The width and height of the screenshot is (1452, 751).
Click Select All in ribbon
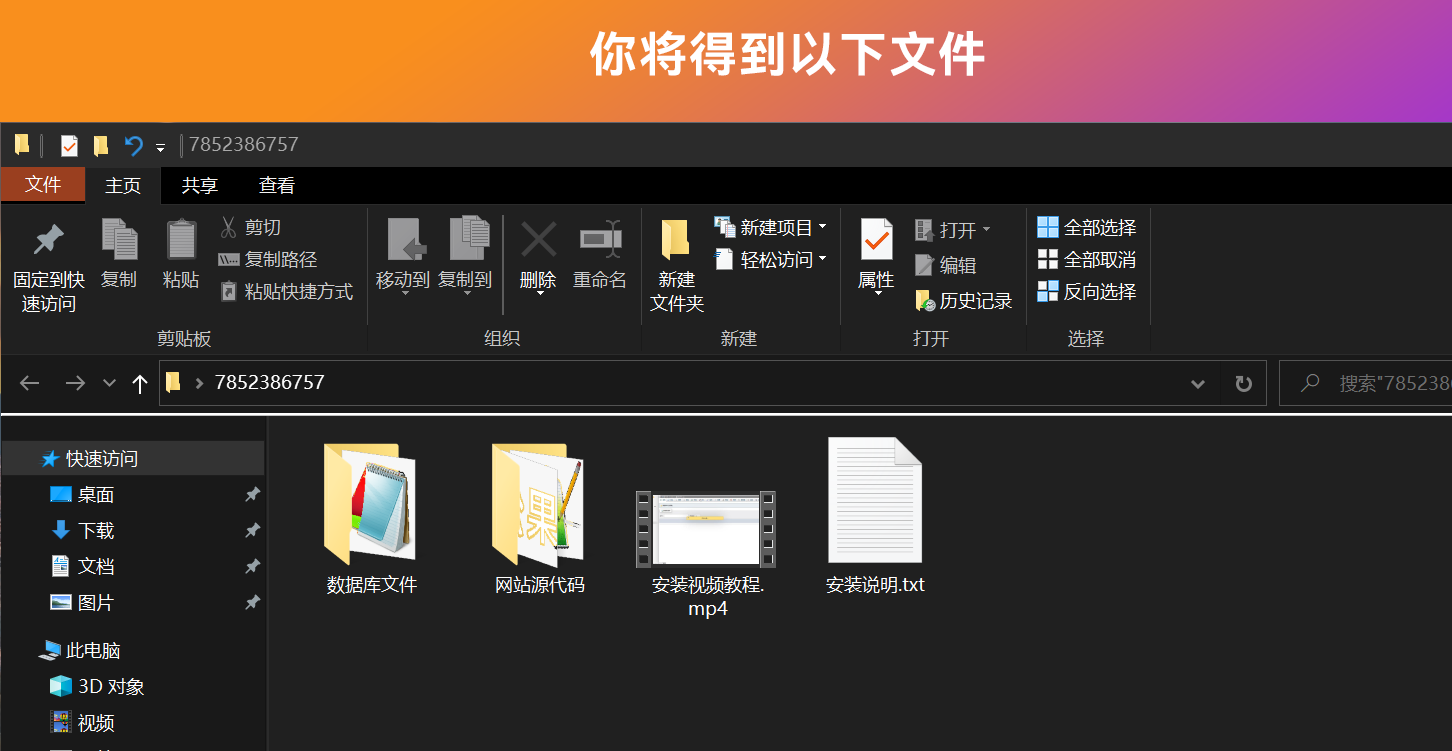click(1087, 228)
